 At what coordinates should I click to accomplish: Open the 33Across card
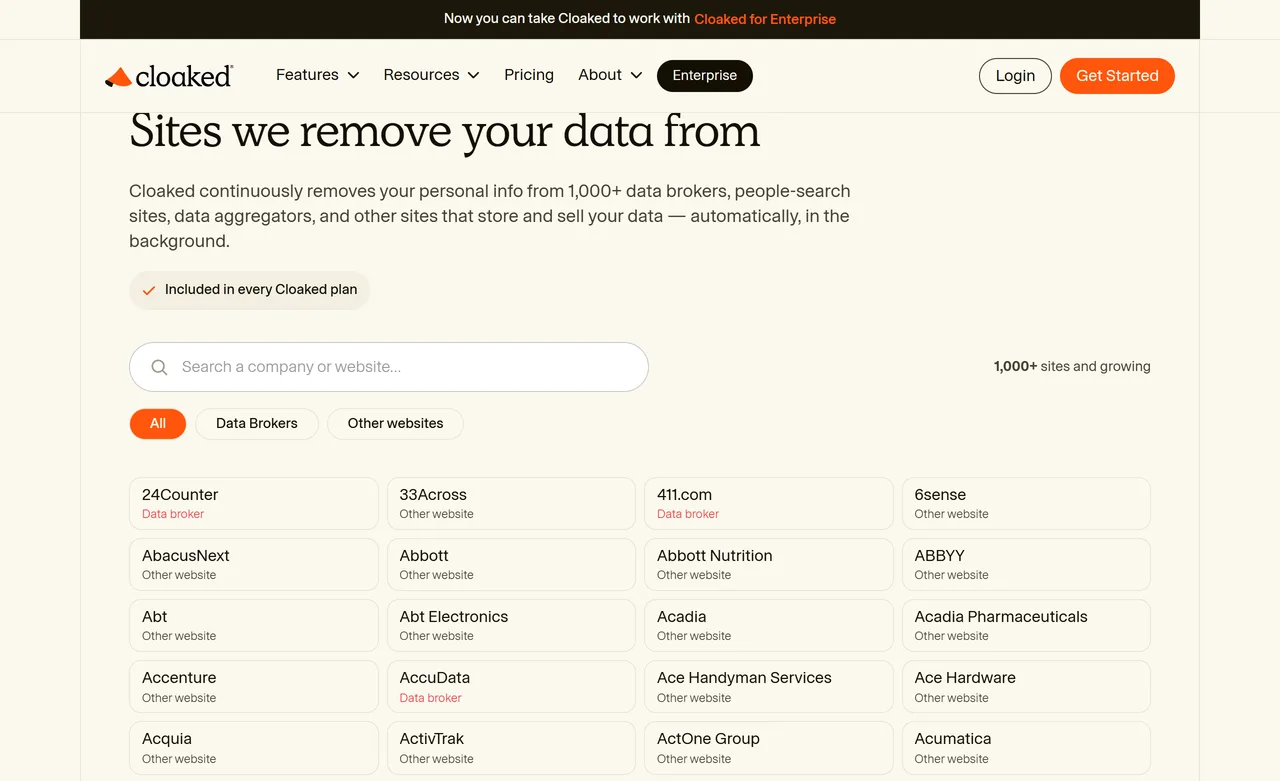[x=511, y=503]
